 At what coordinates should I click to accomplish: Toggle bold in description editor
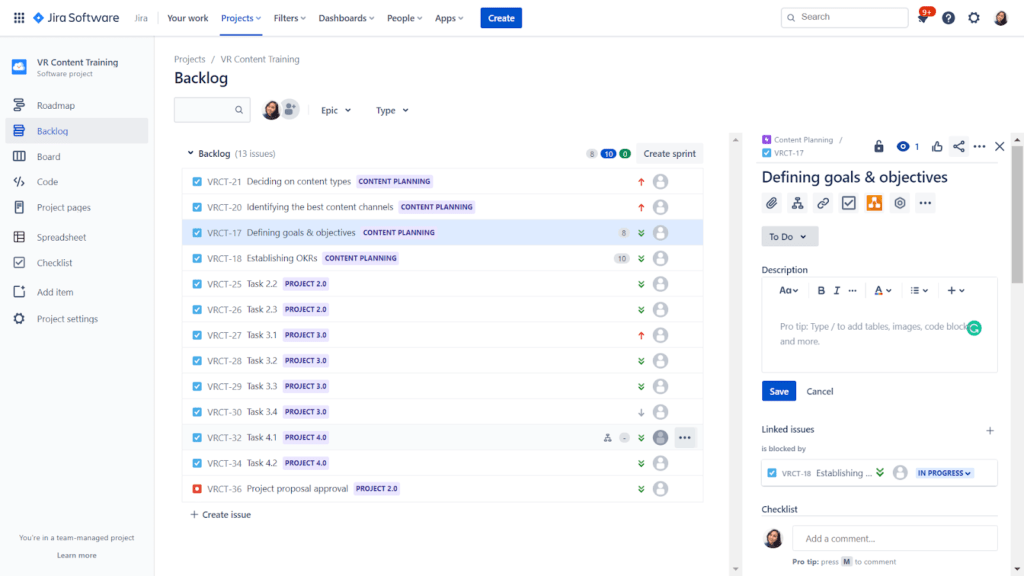point(821,291)
